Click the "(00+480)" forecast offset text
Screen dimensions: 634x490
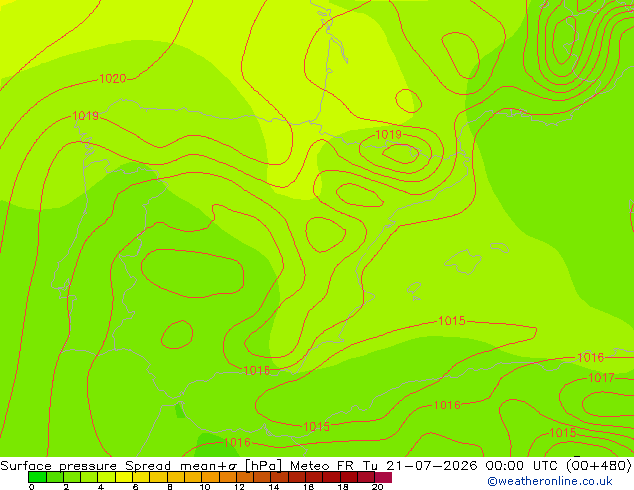(599, 466)
